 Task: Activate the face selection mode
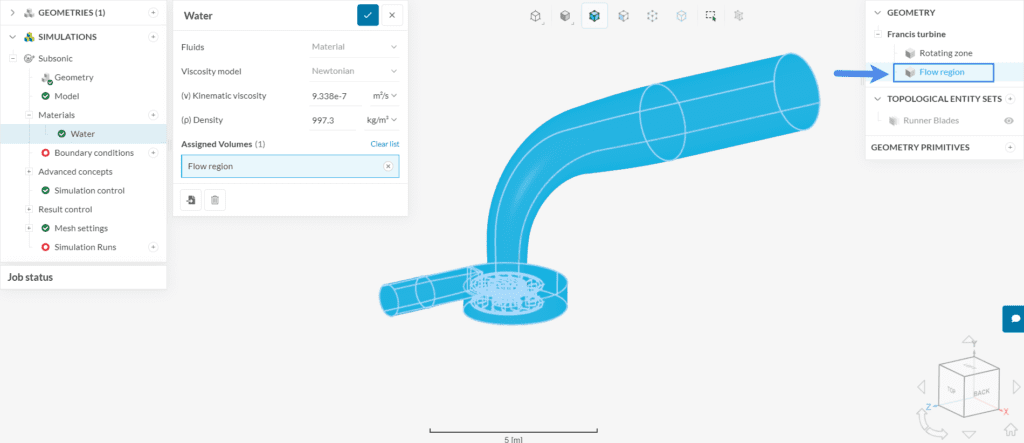point(624,16)
